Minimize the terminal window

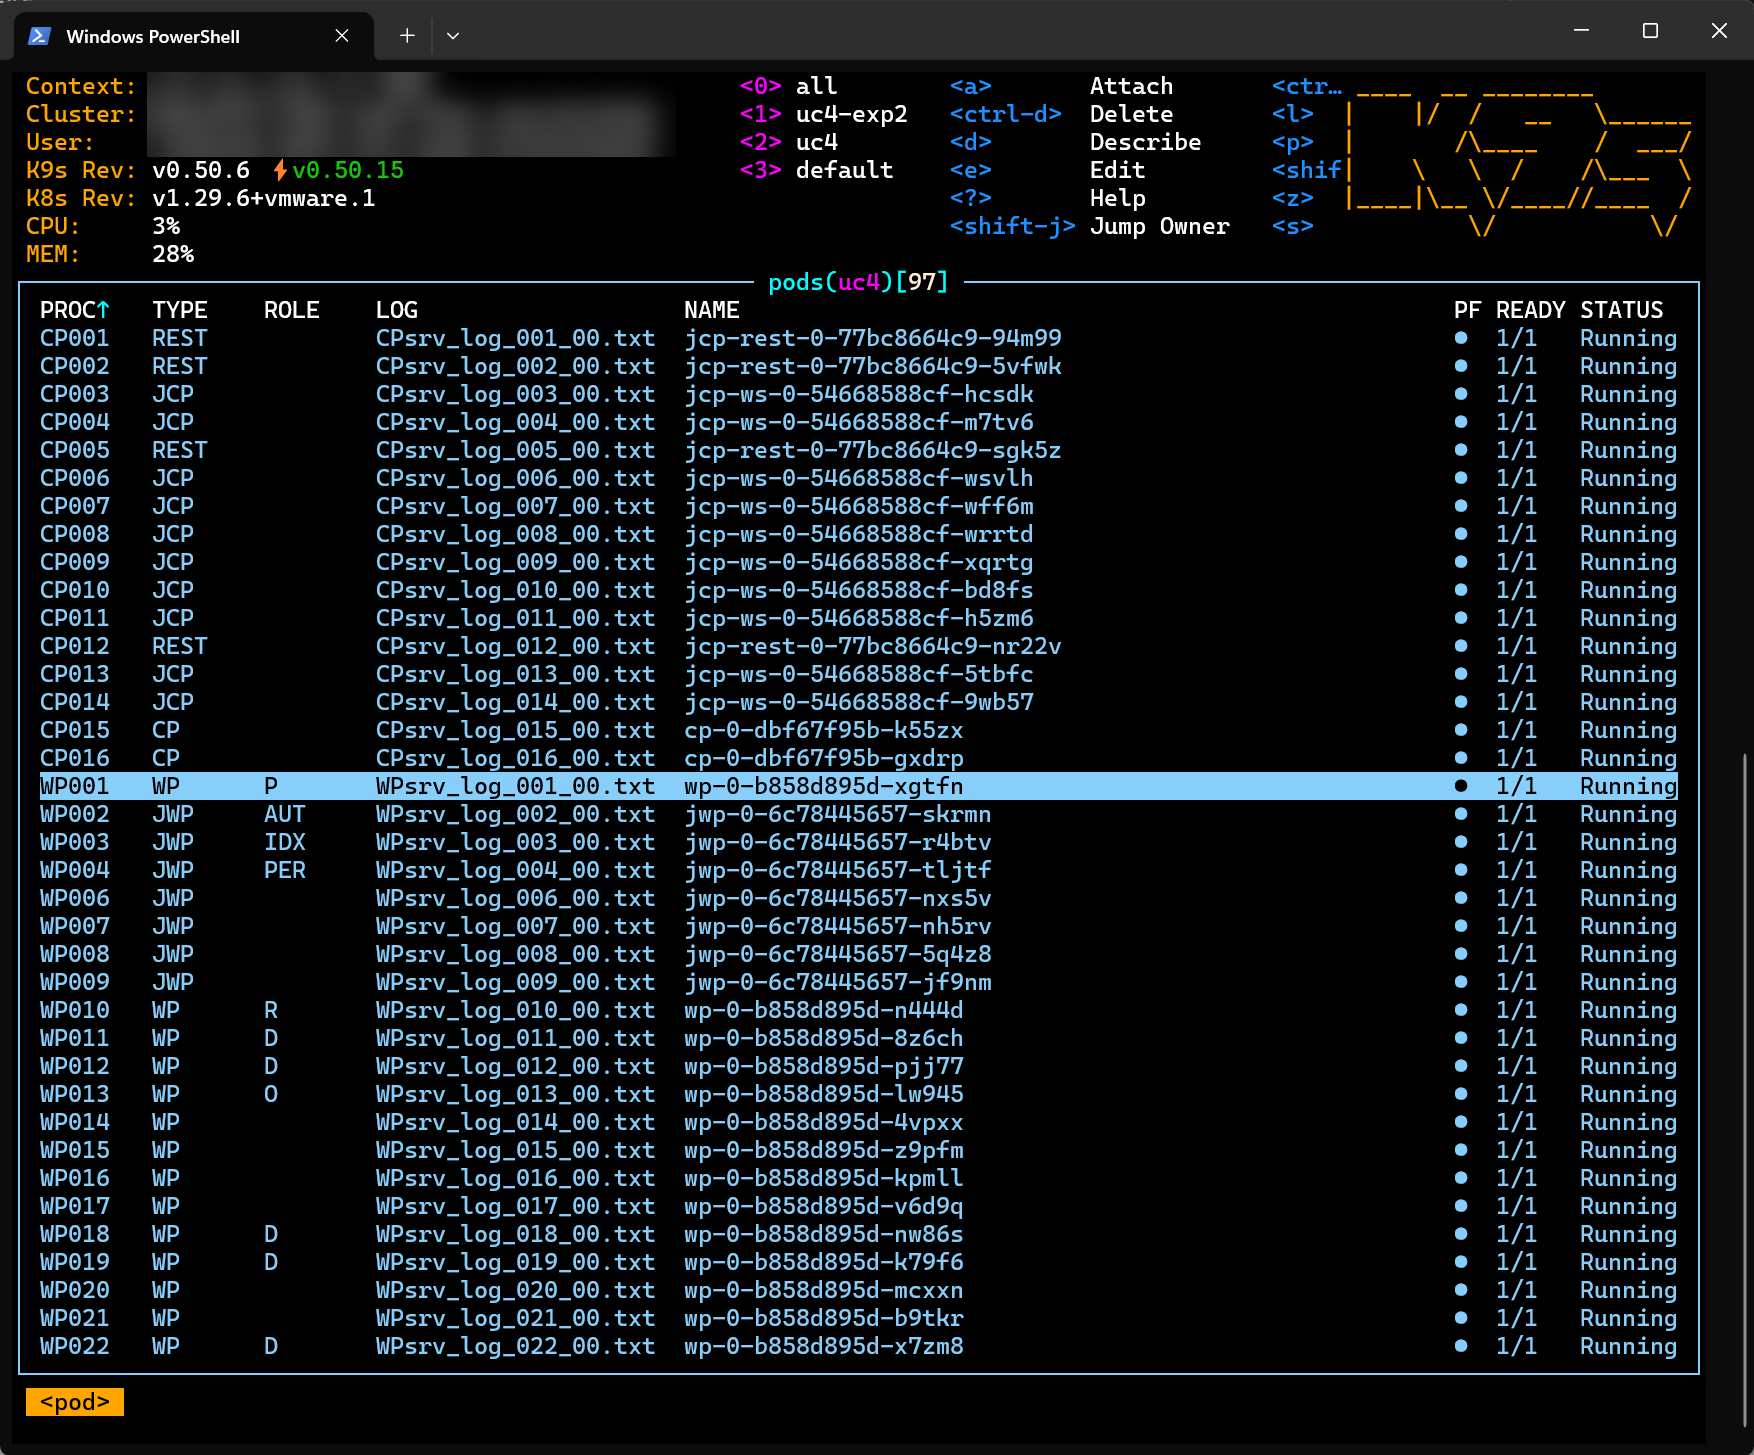[x=1581, y=31]
